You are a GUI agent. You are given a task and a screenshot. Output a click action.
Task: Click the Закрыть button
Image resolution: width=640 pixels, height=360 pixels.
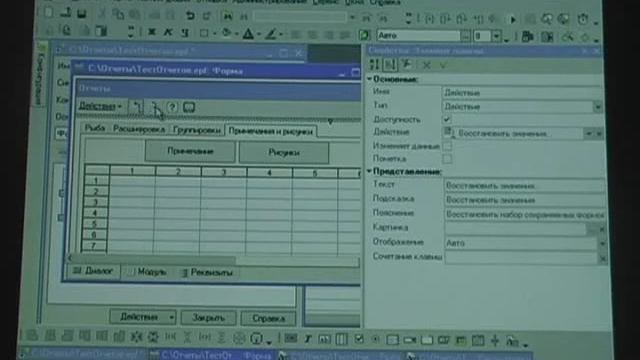[208, 318]
